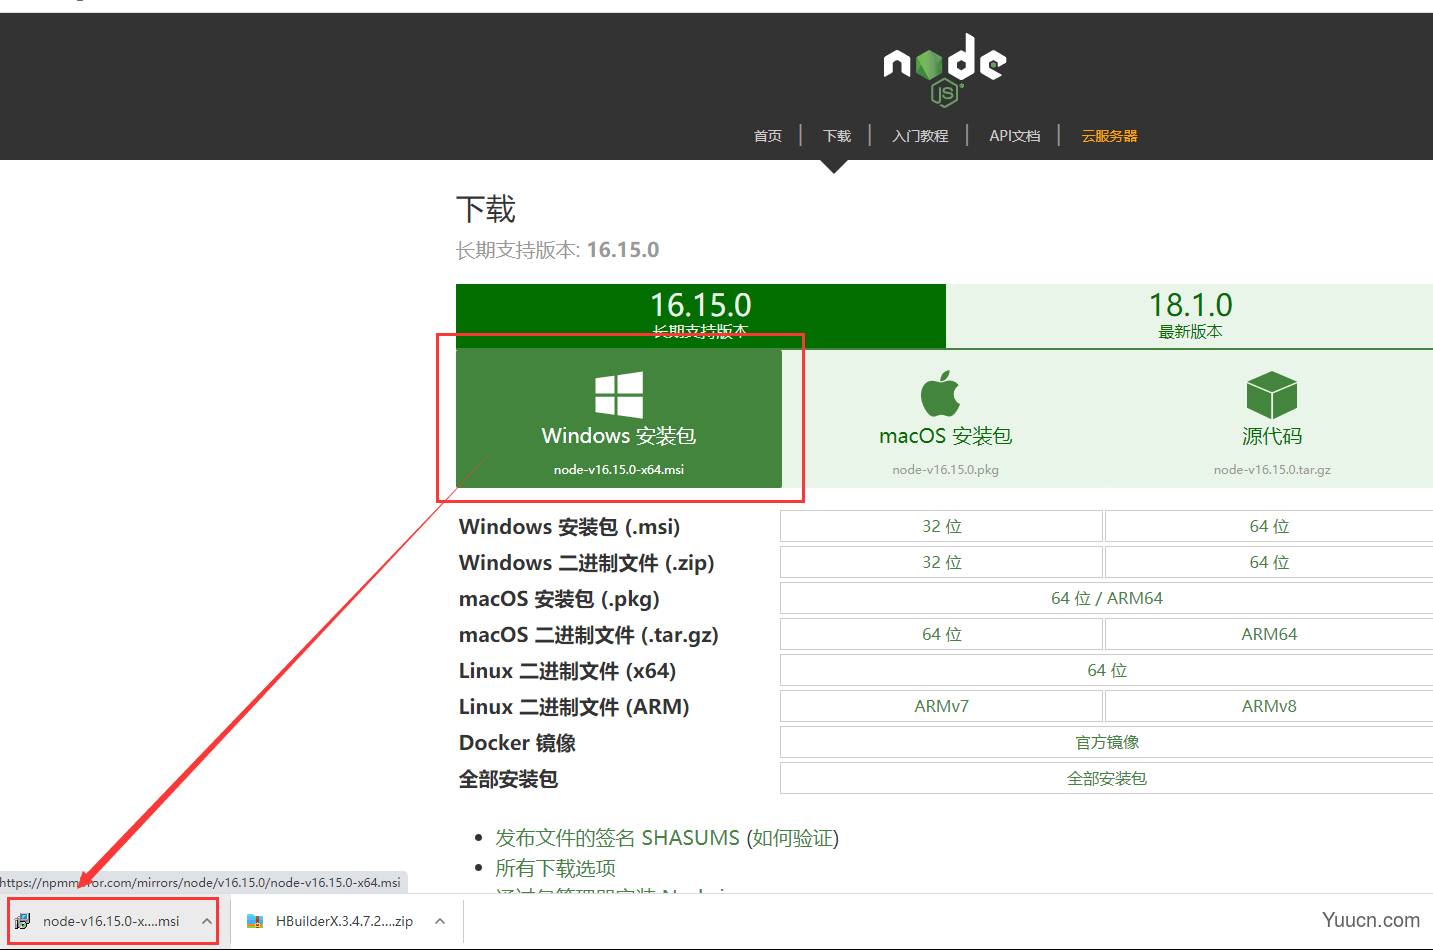Screen dimensions: 1433x950
Task: Click the HBuilderX zip file icon in downloads bar
Action: 255,921
